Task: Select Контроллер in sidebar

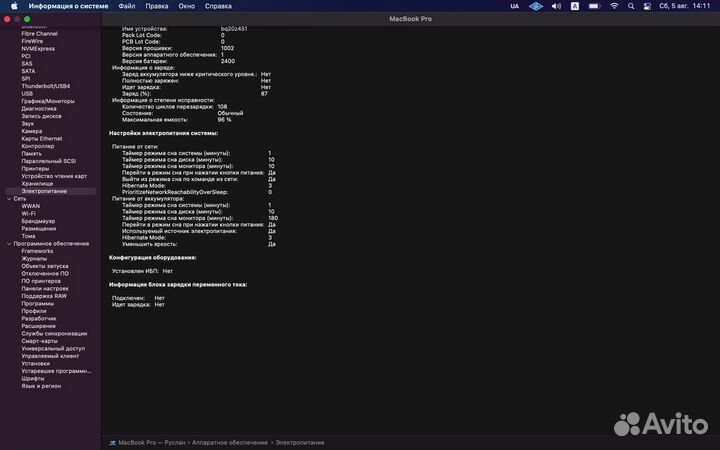Action: pos(38,146)
